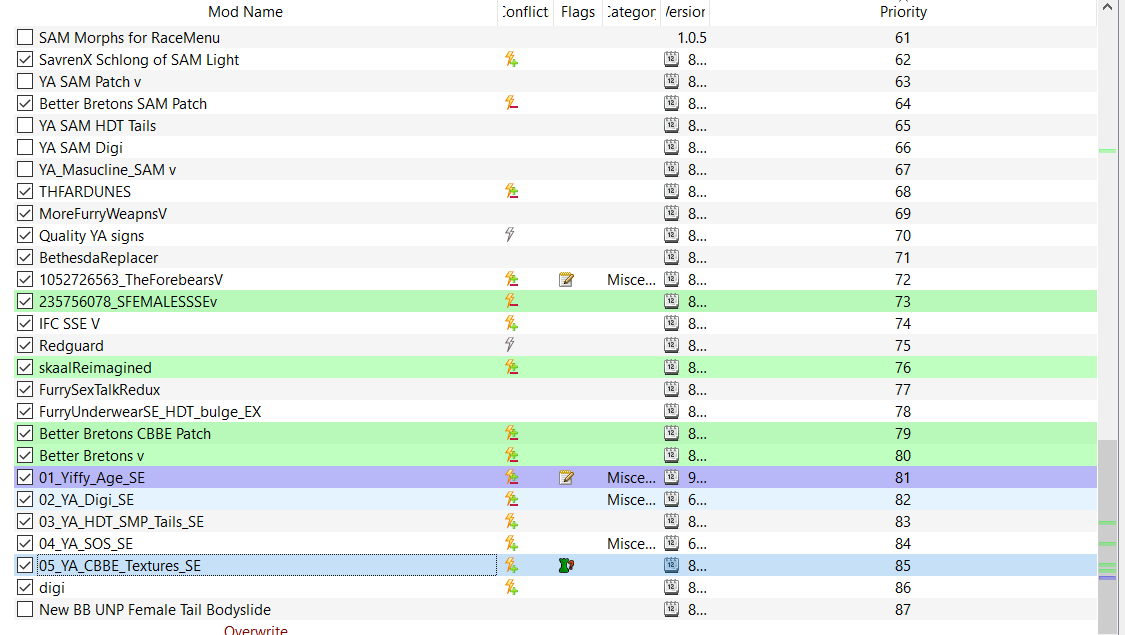Click green flag icon for 05_YA_CBBE_Textures_SE

[x=566, y=565]
